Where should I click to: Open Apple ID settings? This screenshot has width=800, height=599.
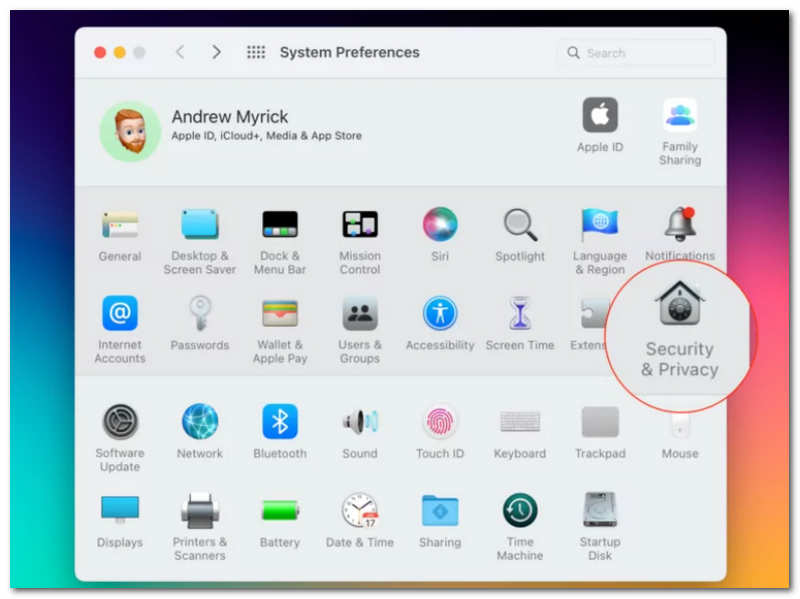tap(600, 116)
